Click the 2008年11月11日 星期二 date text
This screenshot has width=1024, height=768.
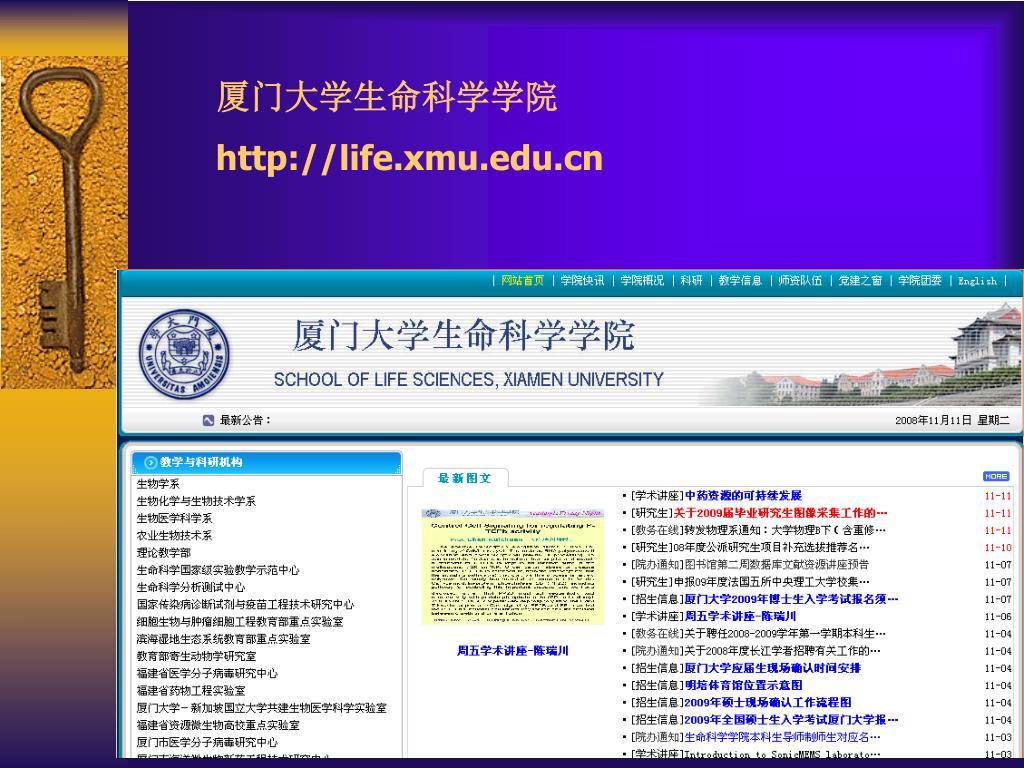(x=952, y=421)
